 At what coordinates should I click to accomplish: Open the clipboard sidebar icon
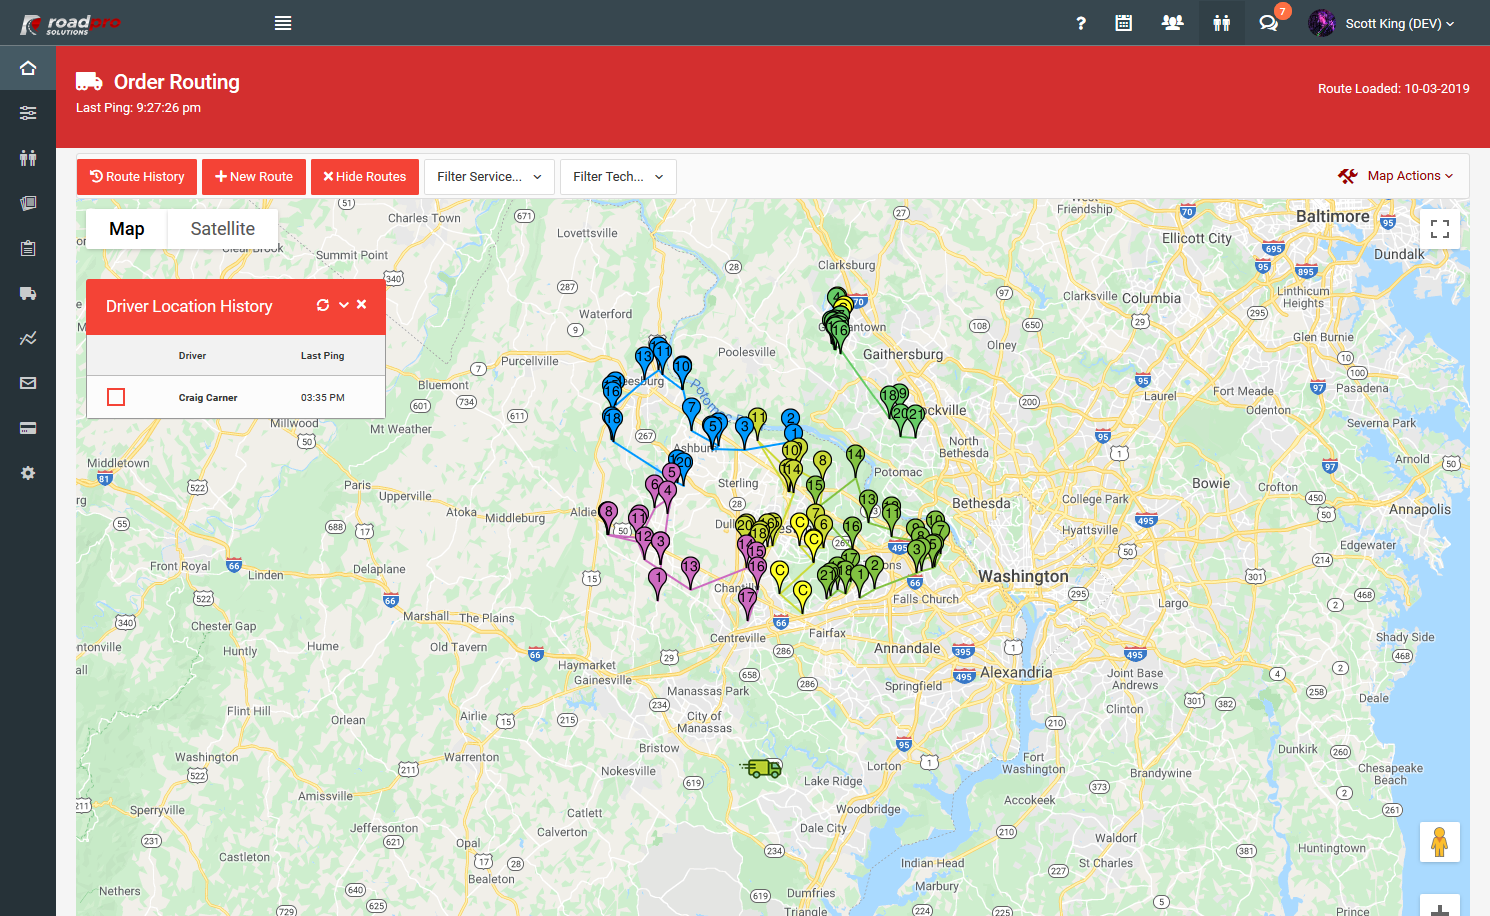point(28,248)
